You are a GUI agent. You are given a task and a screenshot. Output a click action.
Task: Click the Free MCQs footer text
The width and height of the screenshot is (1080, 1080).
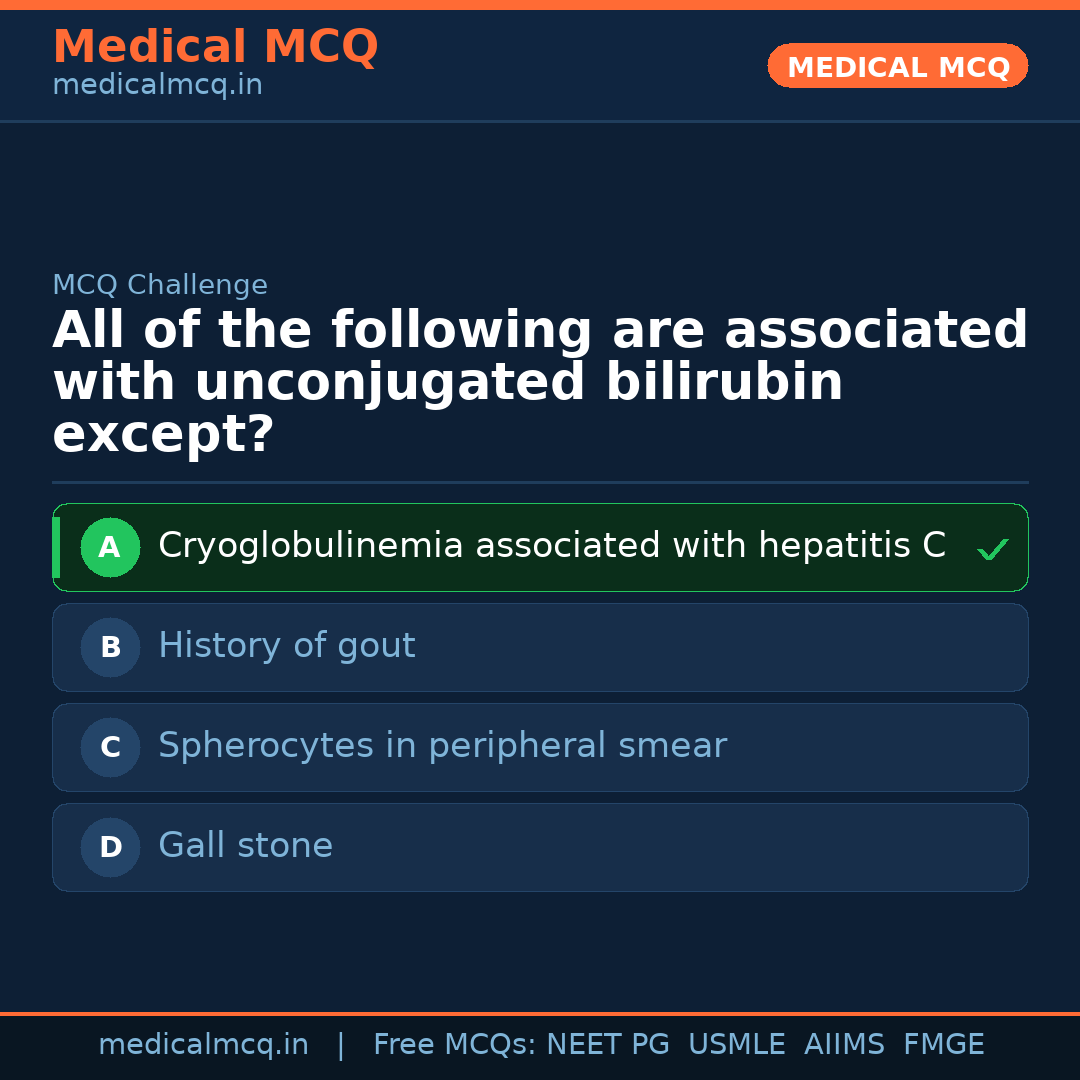455,1045
